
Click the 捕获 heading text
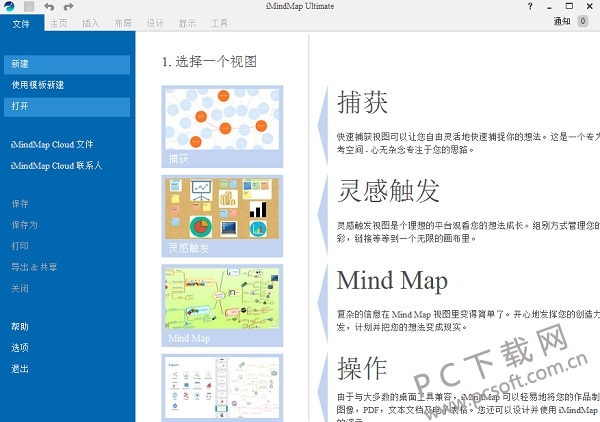pyautogui.click(x=363, y=102)
